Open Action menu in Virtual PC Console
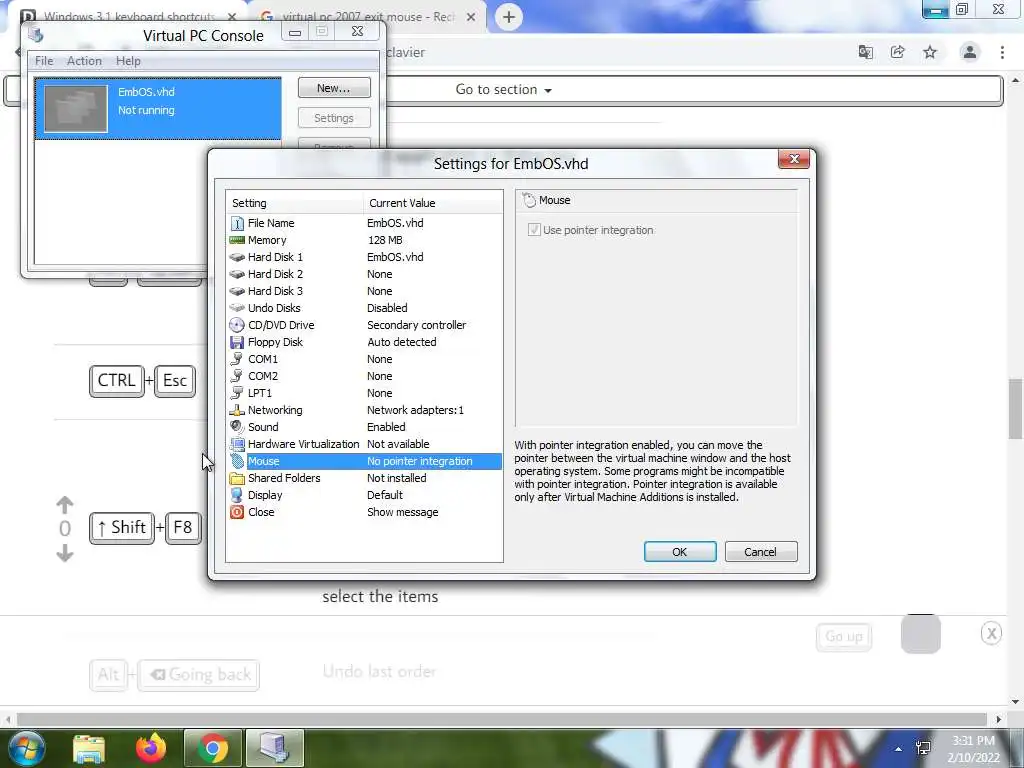Image resolution: width=1024 pixels, height=768 pixels. 84,61
